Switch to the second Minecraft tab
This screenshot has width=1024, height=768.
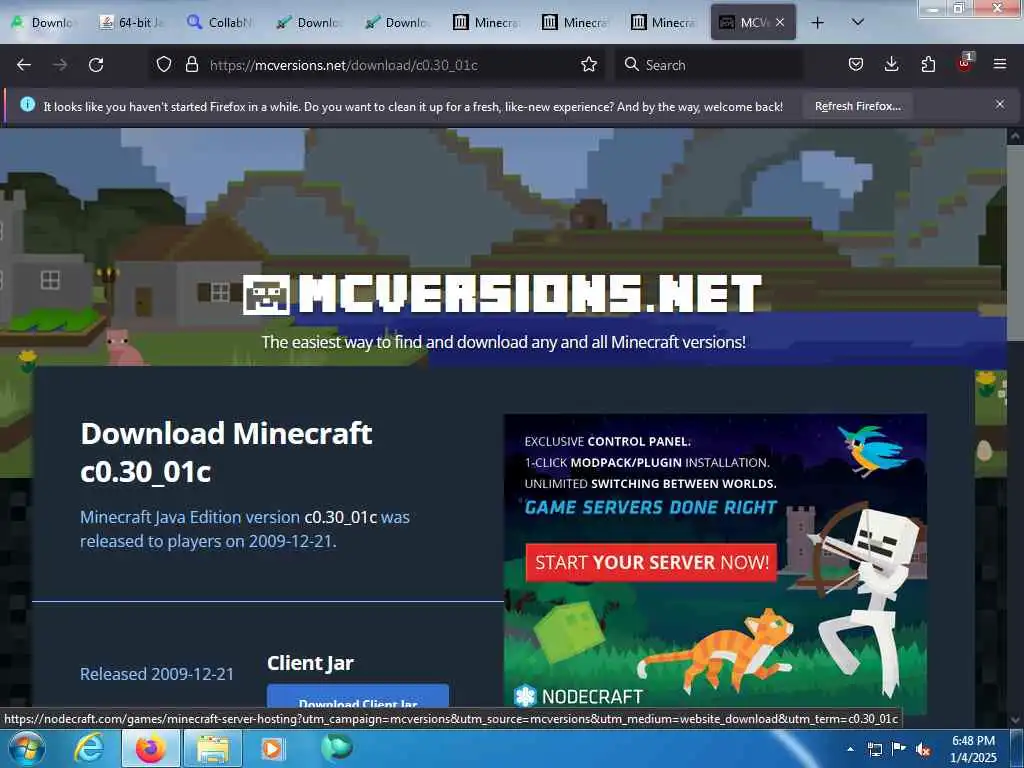(x=576, y=23)
